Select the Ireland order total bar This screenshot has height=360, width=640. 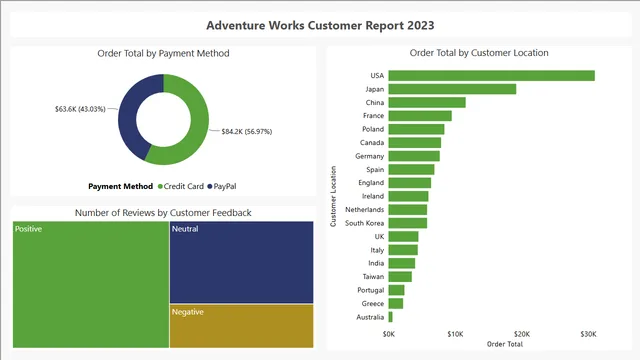coord(408,196)
